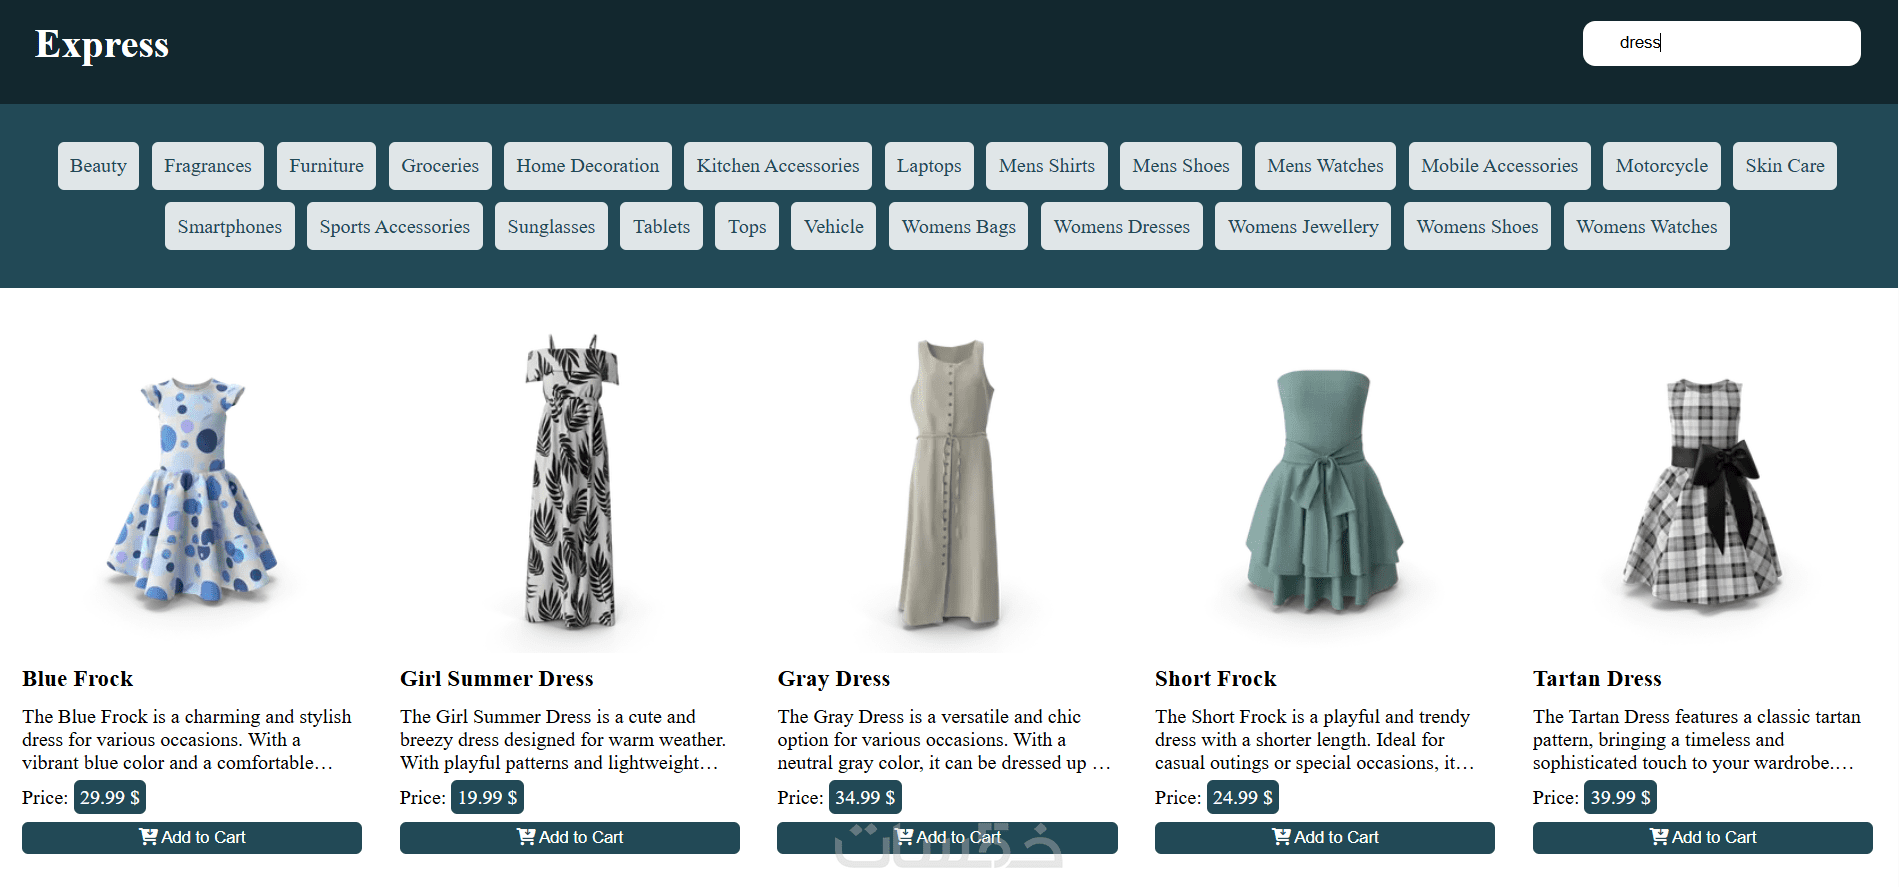
Task: Open the Sunglasses category
Action: pyautogui.click(x=551, y=226)
